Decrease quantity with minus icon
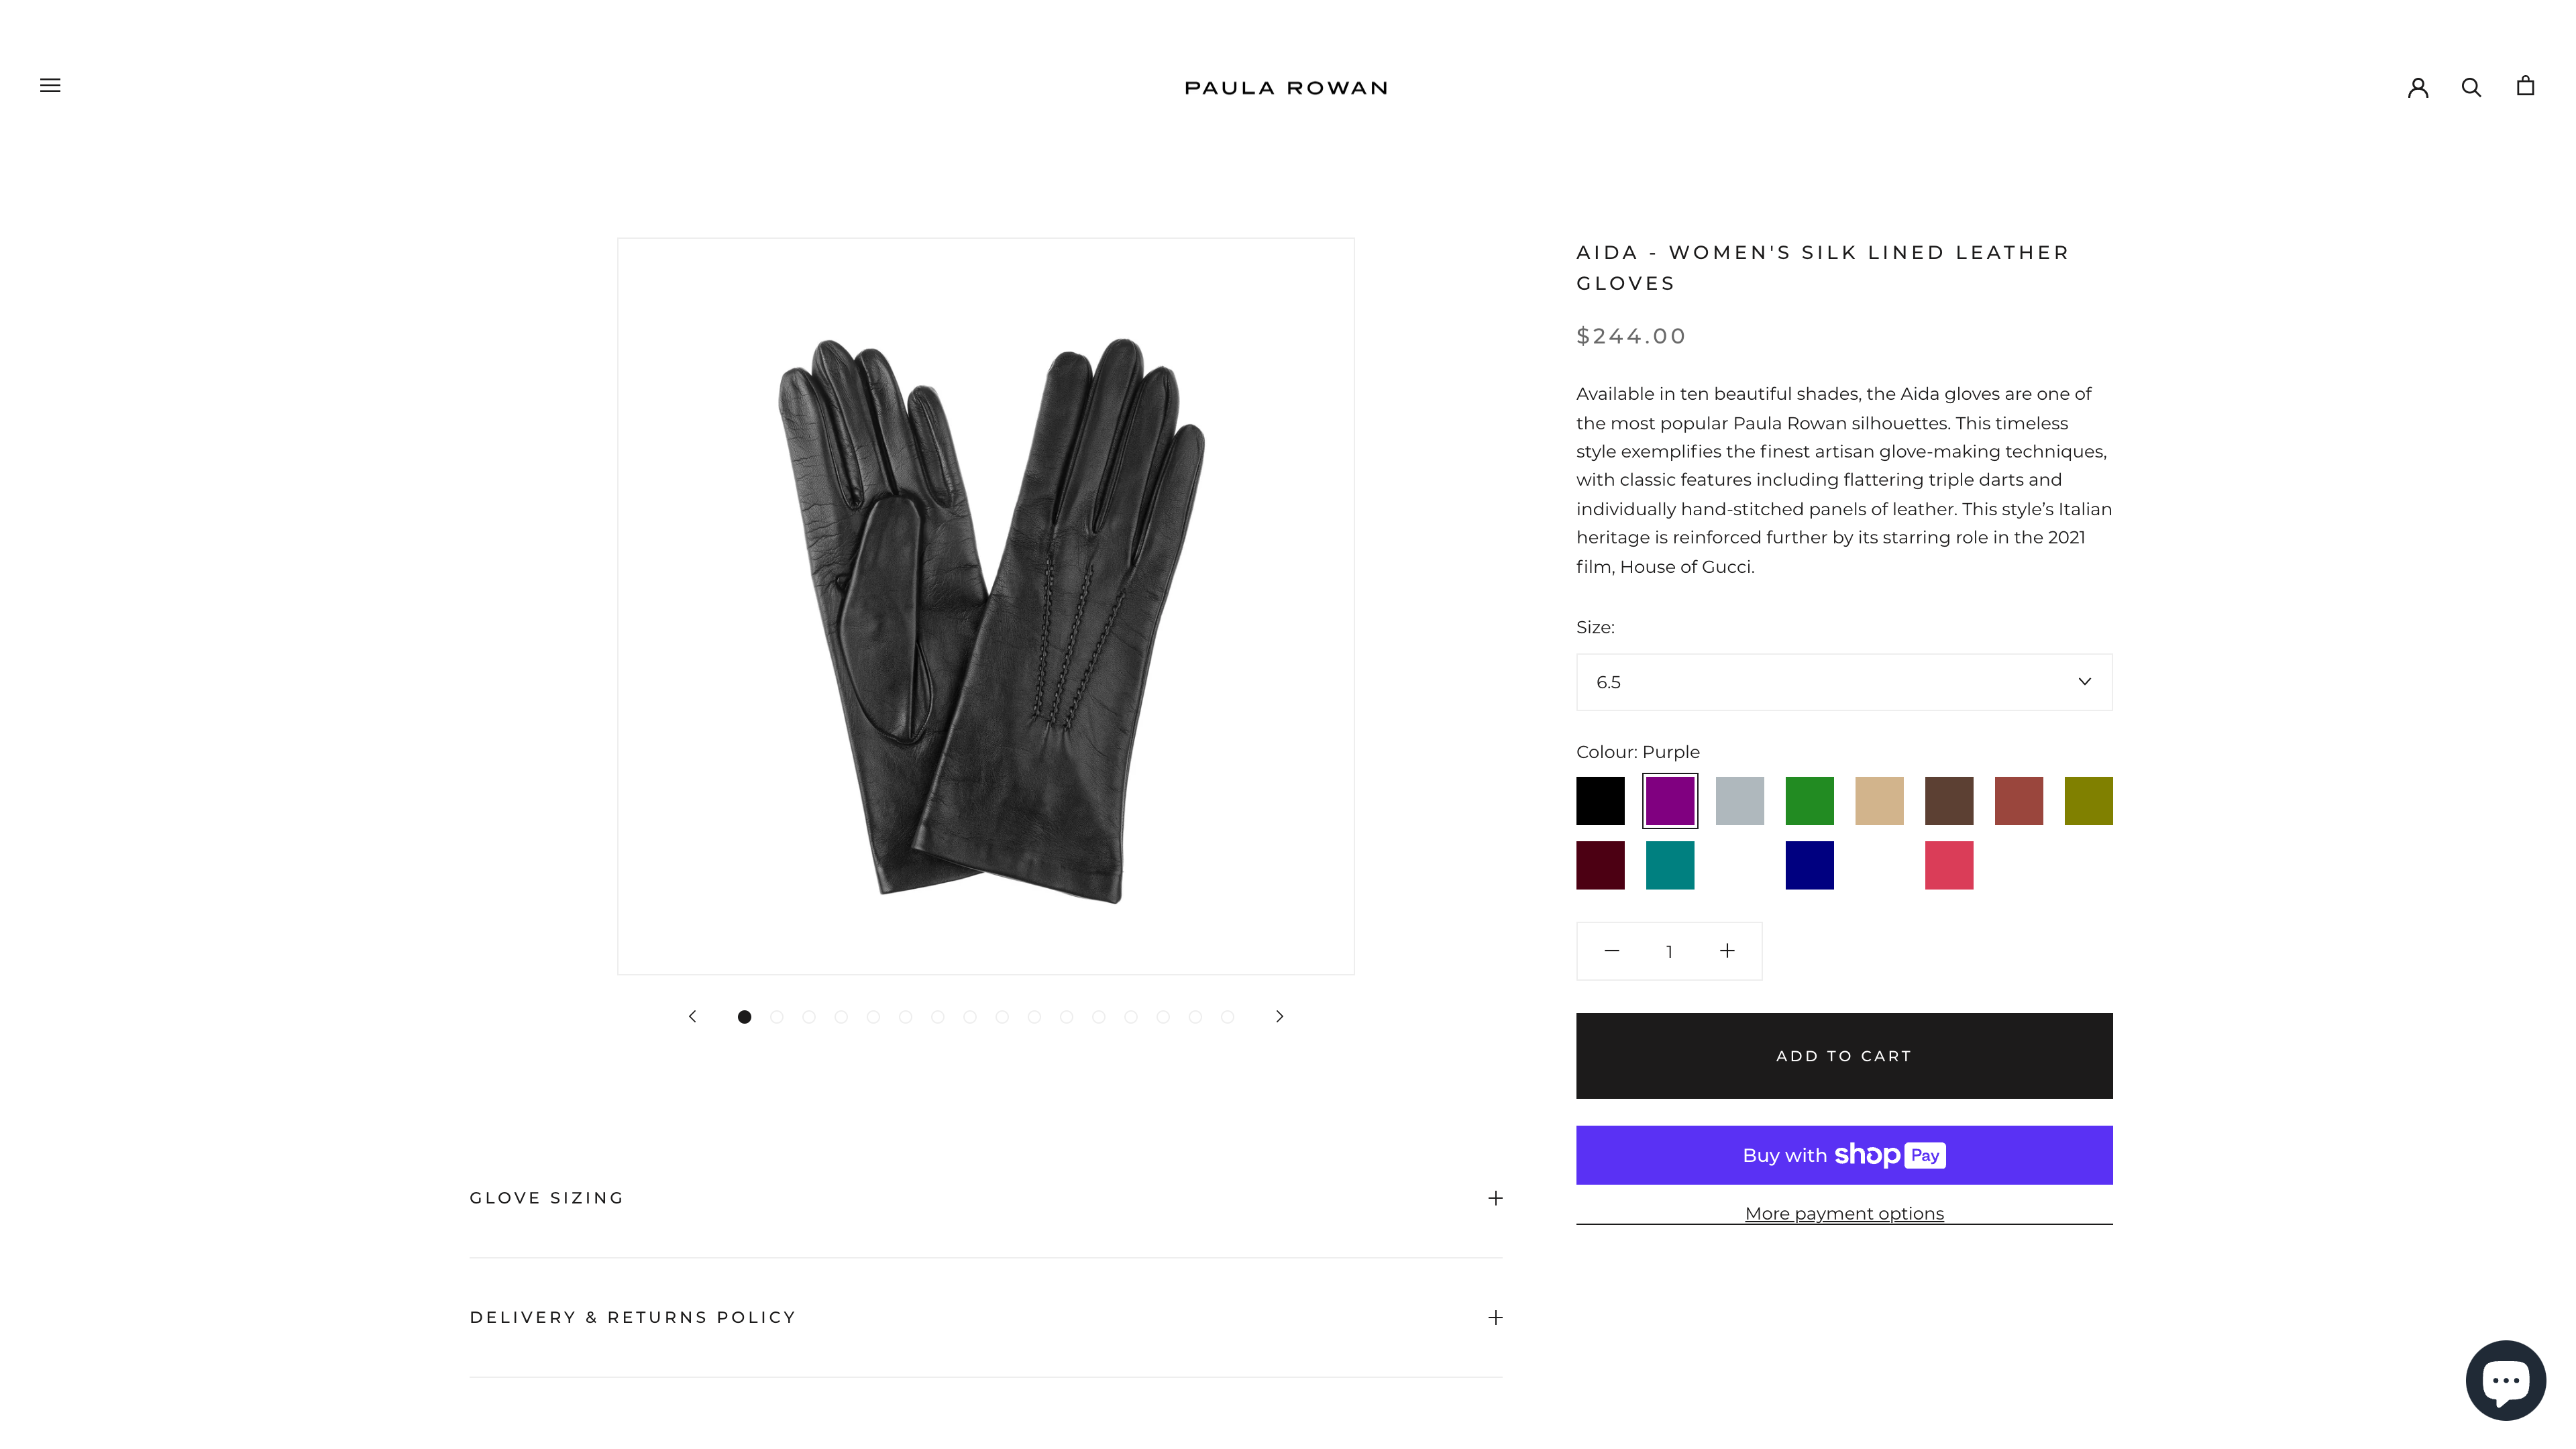This screenshot has width=2576, height=1449. 1611,951
